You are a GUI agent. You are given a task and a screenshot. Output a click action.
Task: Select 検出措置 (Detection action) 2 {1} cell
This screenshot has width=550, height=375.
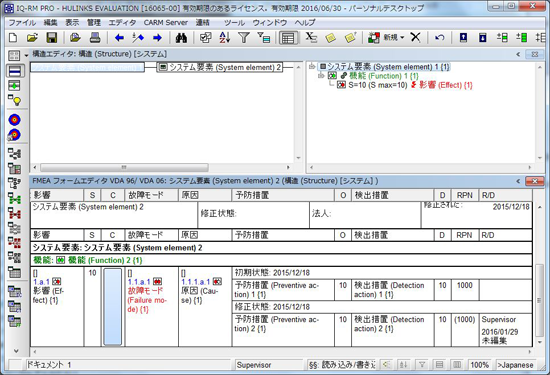pyautogui.click(x=393, y=330)
